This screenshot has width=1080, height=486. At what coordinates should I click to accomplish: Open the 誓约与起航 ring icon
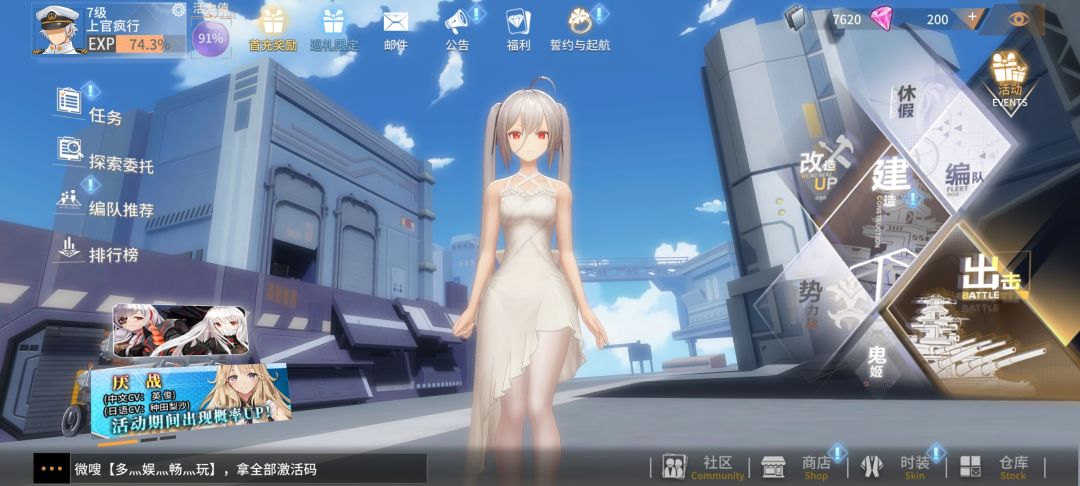pos(580,22)
